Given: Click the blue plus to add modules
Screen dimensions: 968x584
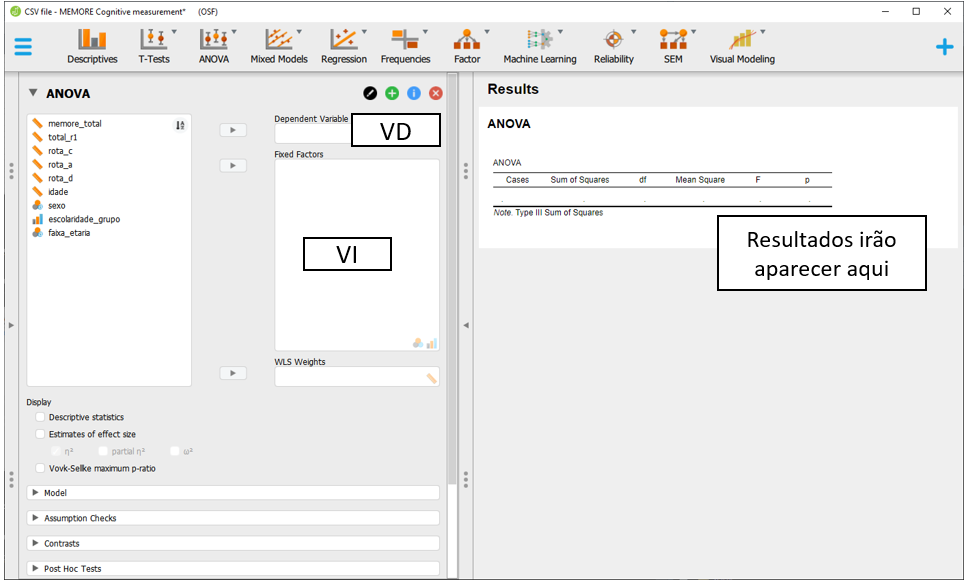Looking at the screenshot, I should (944, 47).
